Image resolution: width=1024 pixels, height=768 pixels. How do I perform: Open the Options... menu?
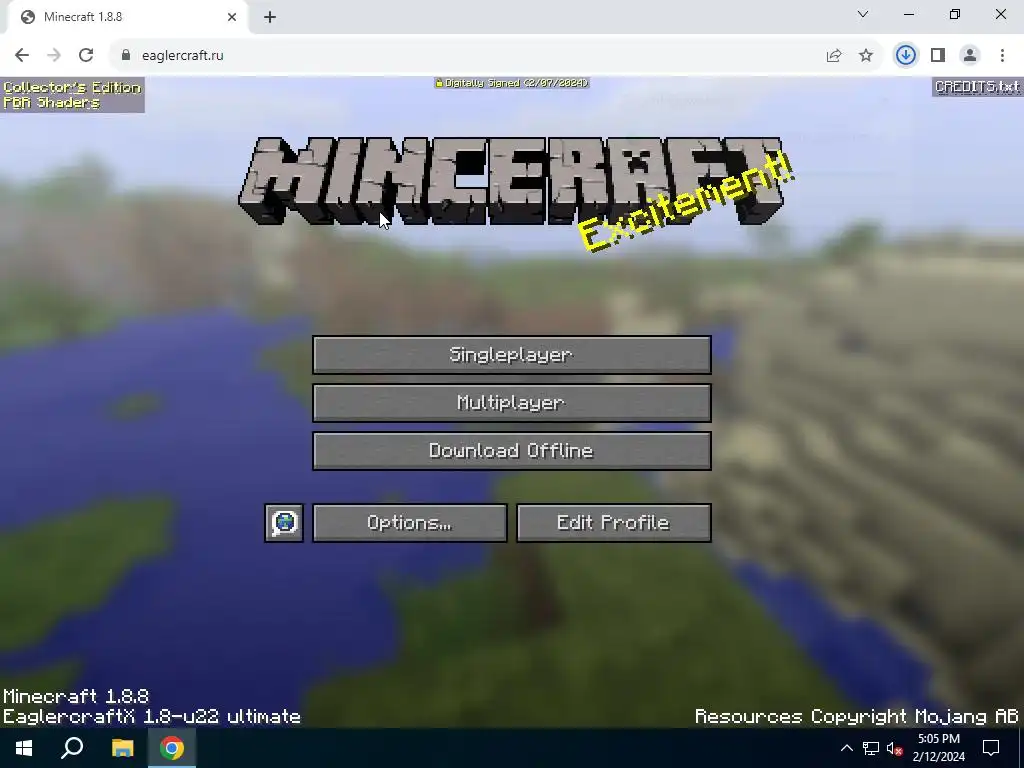click(409, 522)
